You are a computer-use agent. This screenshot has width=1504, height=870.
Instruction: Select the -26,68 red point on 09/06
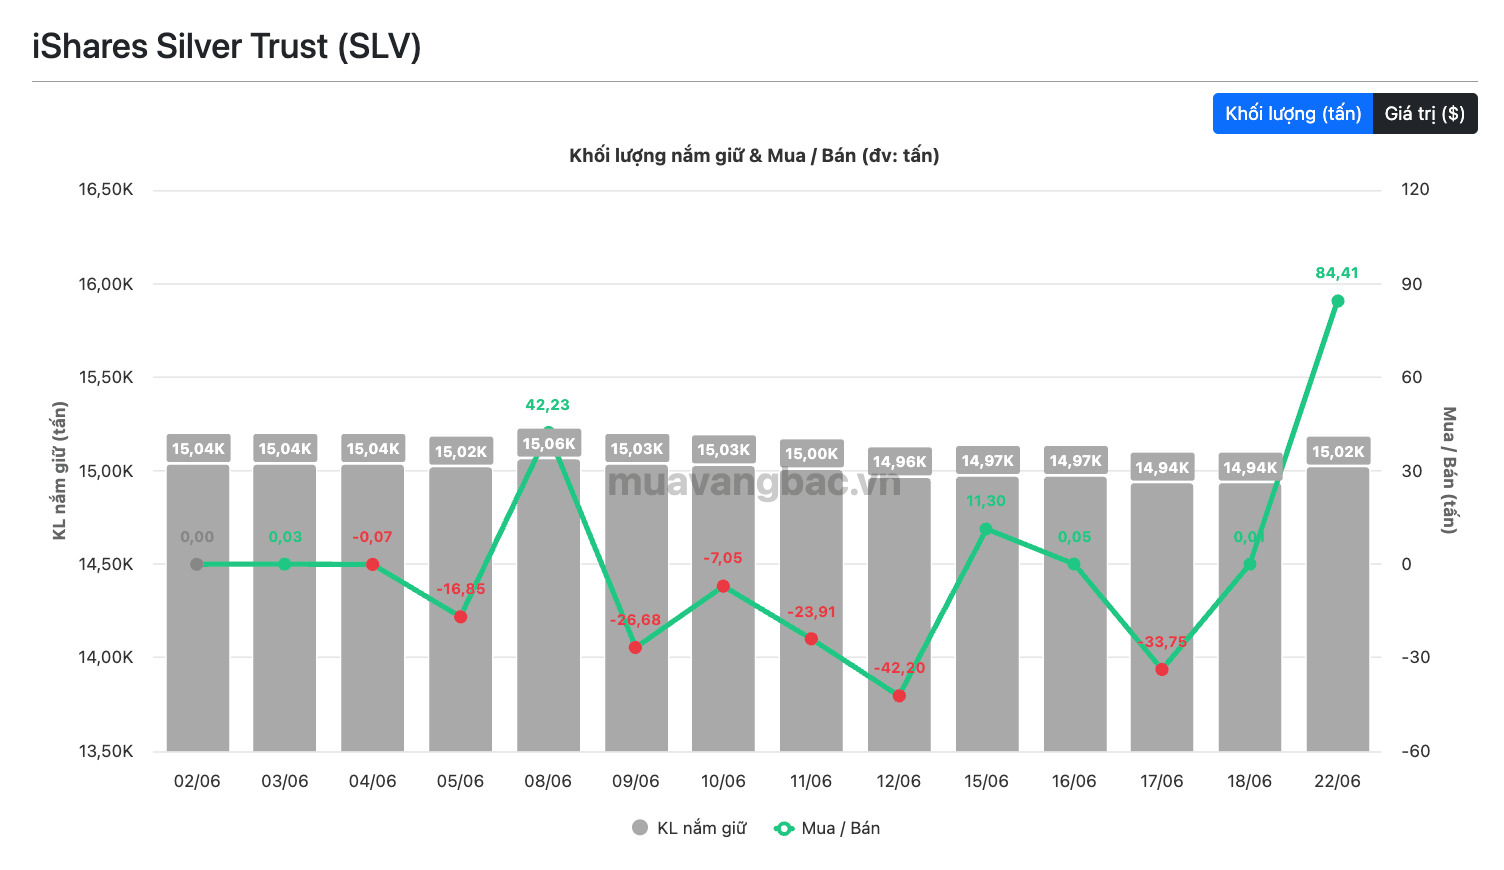click(x=635, y=648)
